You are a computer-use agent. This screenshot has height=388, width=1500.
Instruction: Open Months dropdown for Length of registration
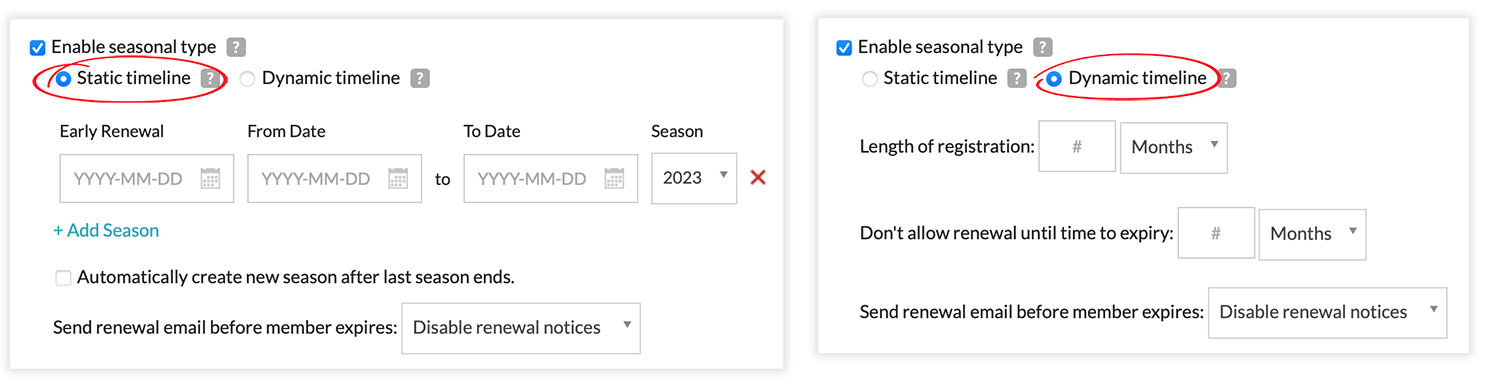pos(1174,147)
